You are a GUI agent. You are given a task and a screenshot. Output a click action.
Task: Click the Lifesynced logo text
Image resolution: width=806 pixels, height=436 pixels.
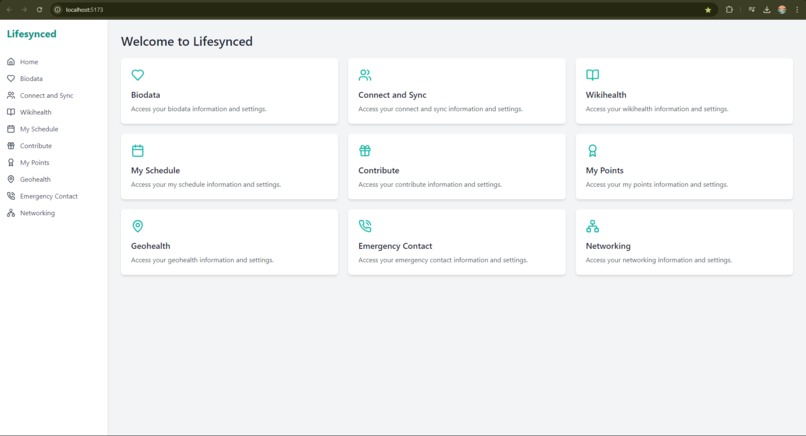click(x=31, y=34)
